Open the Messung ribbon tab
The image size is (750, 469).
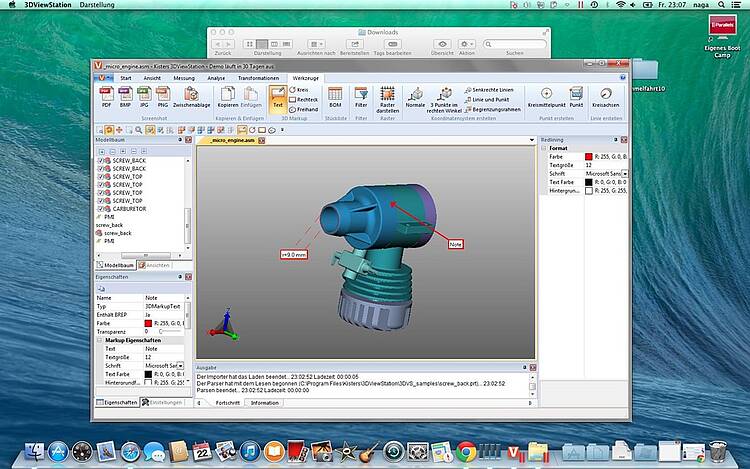[x=183, y=77]
